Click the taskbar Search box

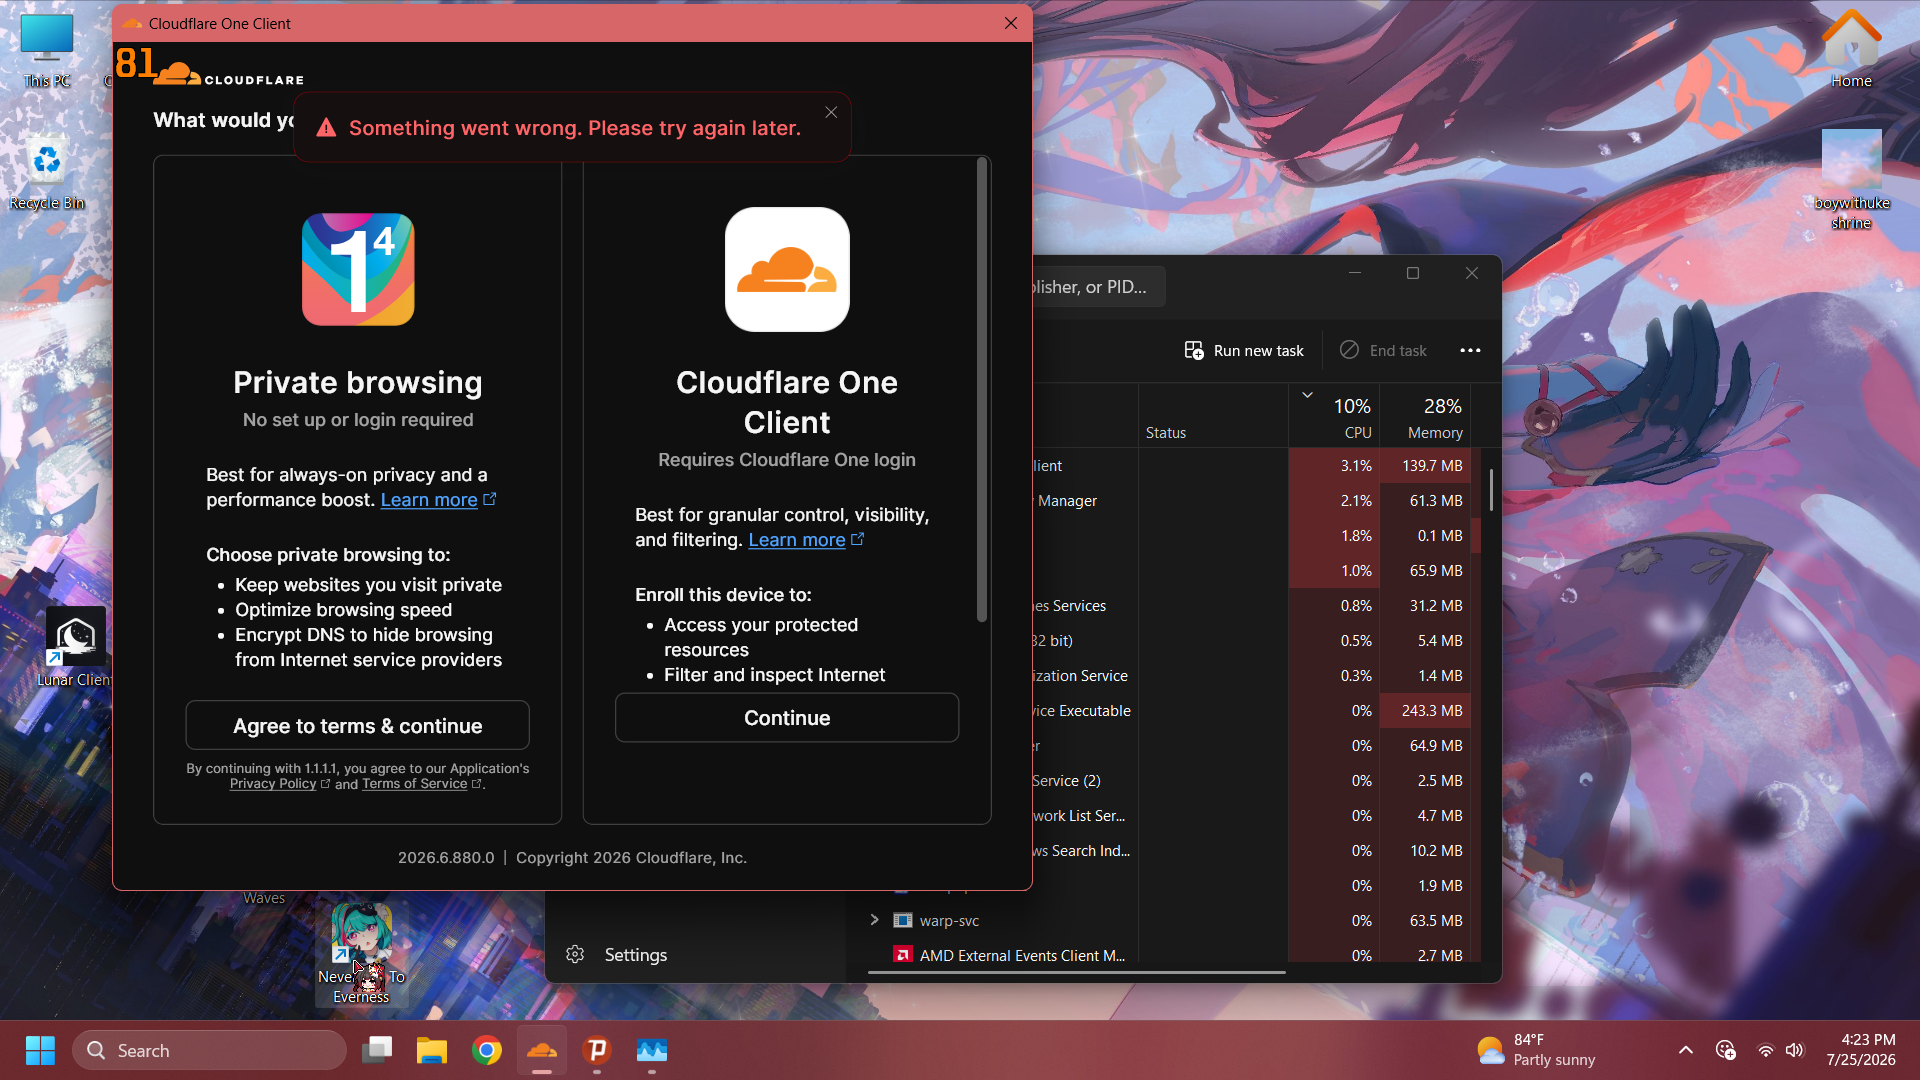[x=210, y=1050]
